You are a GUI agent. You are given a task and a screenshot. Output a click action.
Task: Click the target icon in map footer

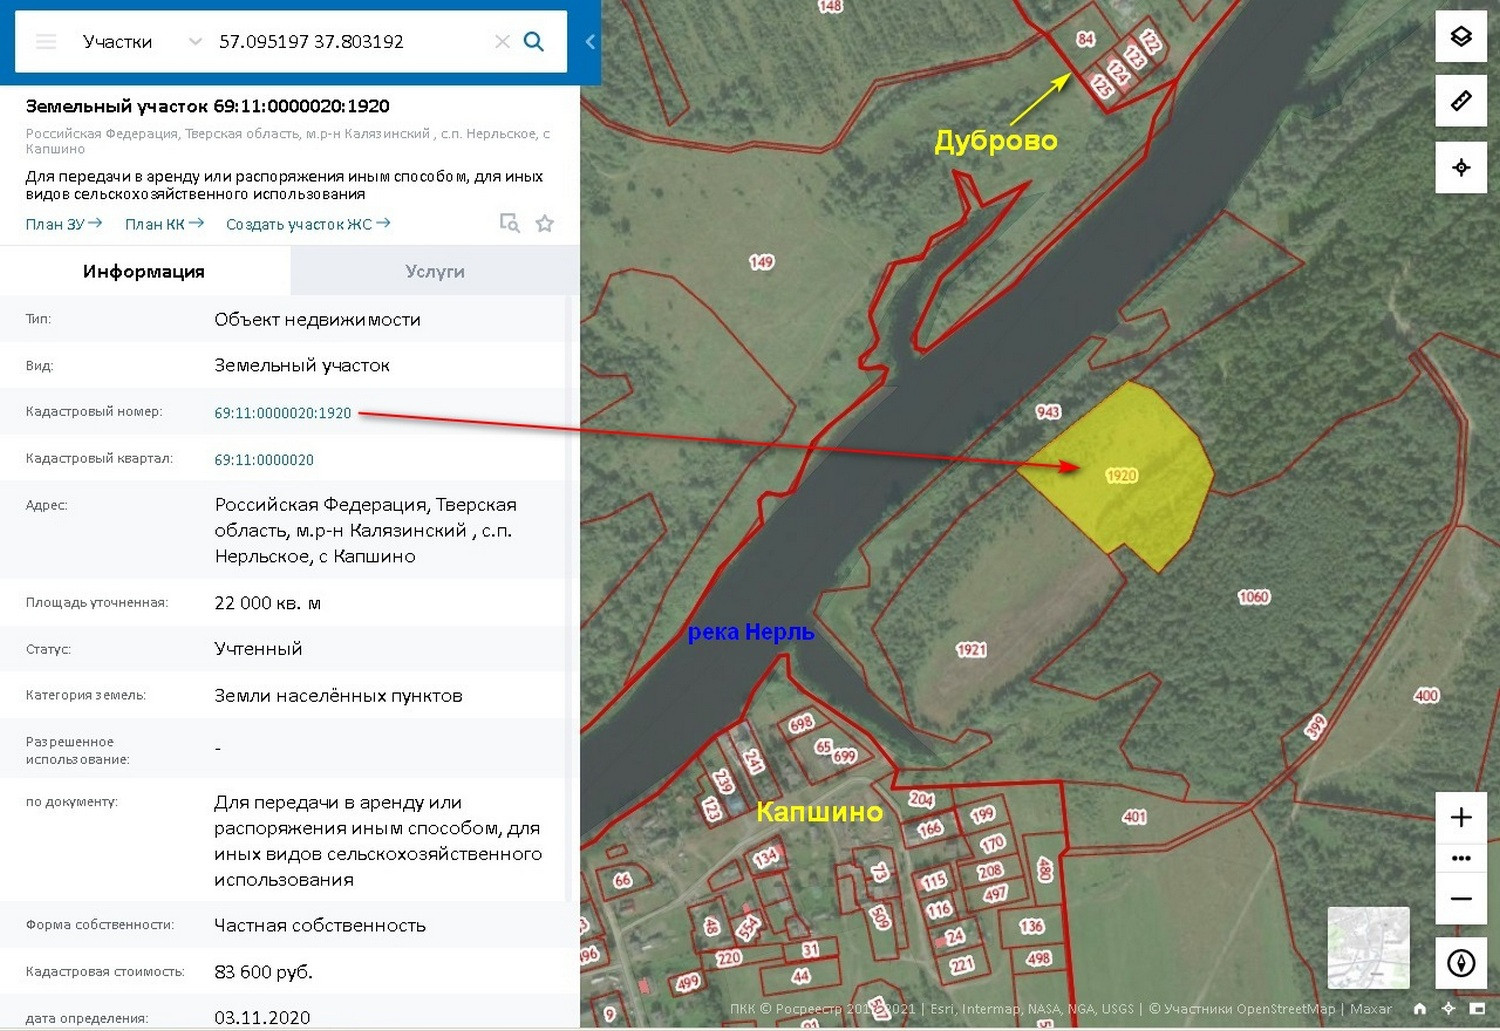point(1448,1009)
